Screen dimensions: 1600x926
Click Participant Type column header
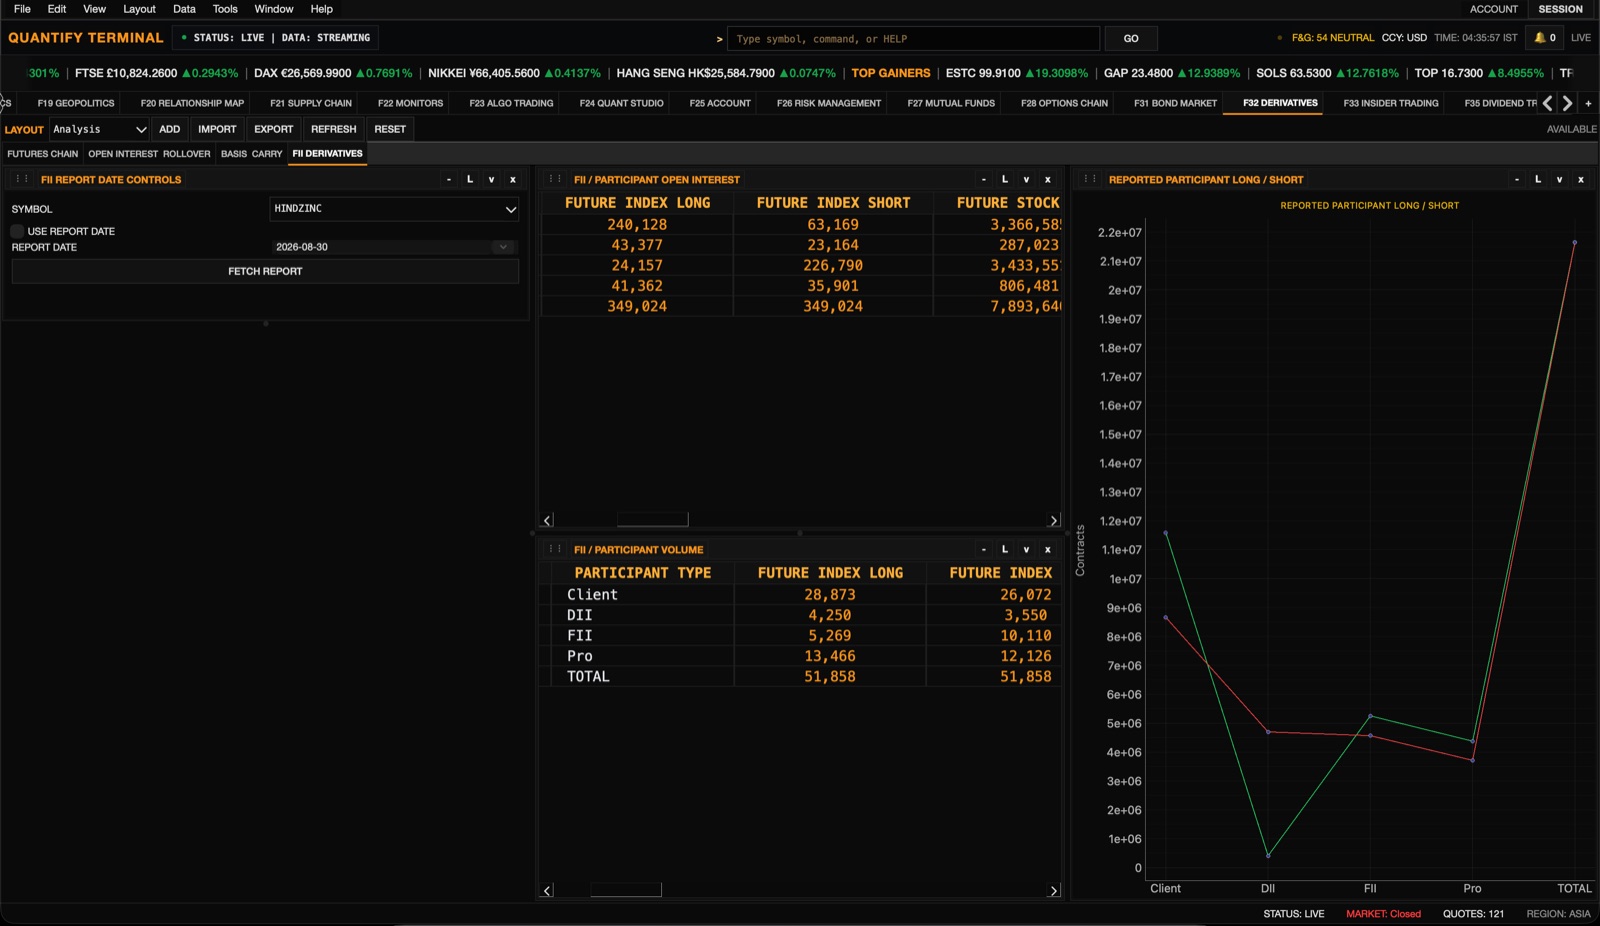pyautogui.click(x=642, y=573)
